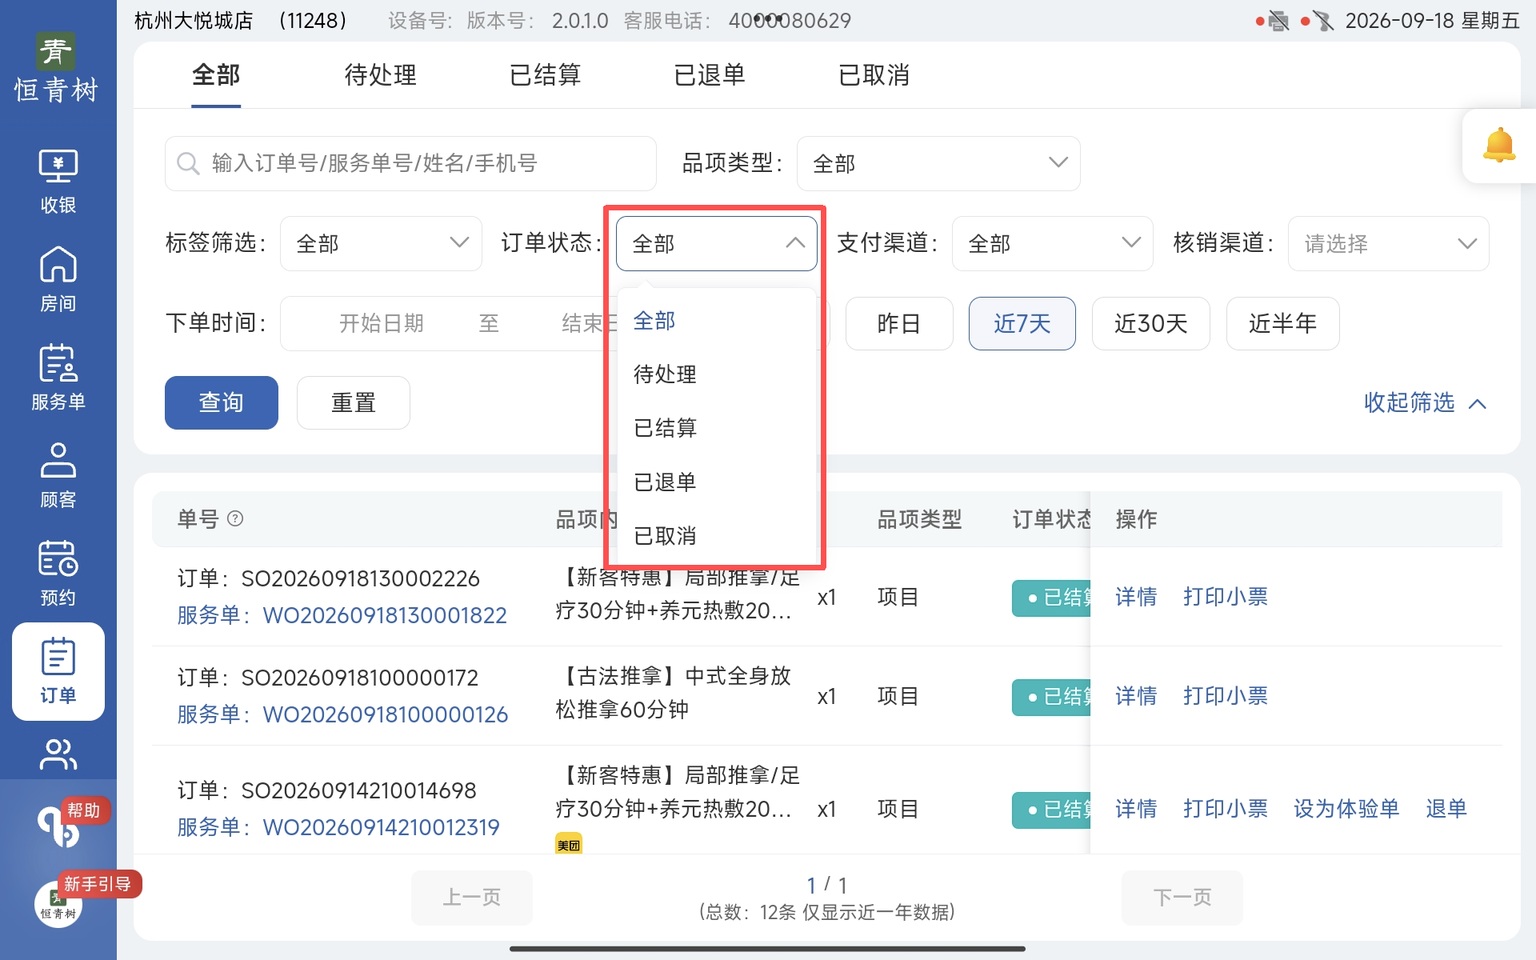Click the 美团 badge on the third order
Image resolution: width=1536 pixels, height=960 pixels.
coord(568,845)
